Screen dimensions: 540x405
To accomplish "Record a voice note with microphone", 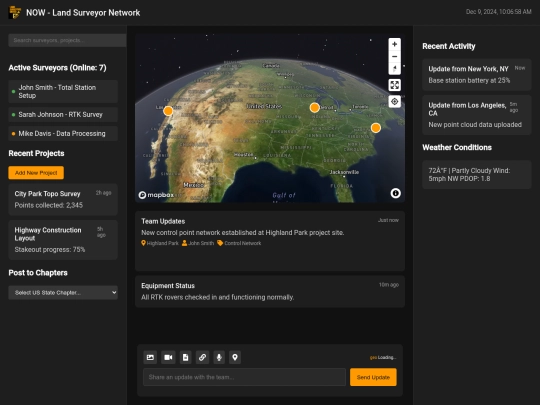I will point(219,357).
